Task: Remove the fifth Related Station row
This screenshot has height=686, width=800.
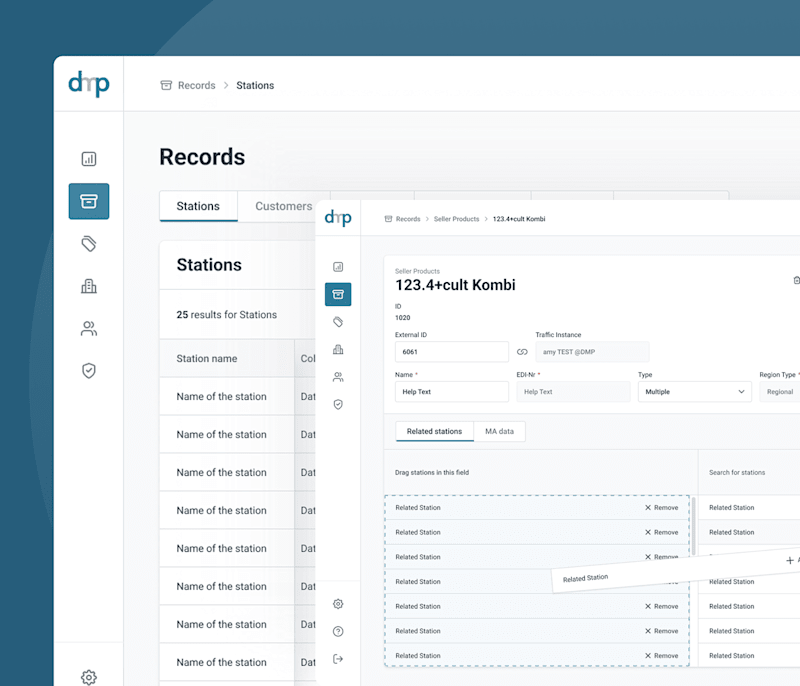Action: click(661, 606)
